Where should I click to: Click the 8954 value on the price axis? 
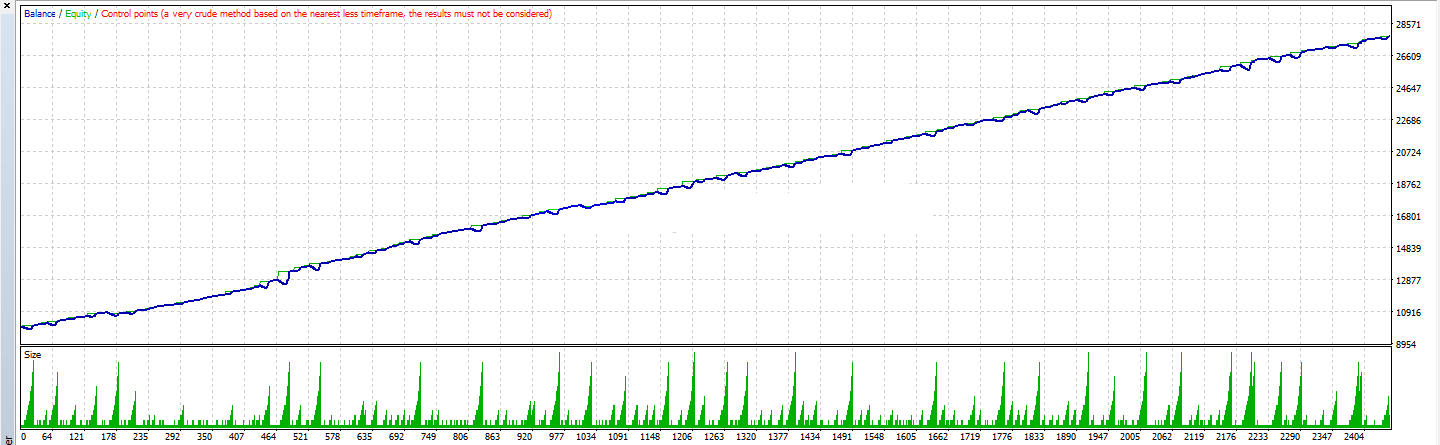tap(1409, 345)
